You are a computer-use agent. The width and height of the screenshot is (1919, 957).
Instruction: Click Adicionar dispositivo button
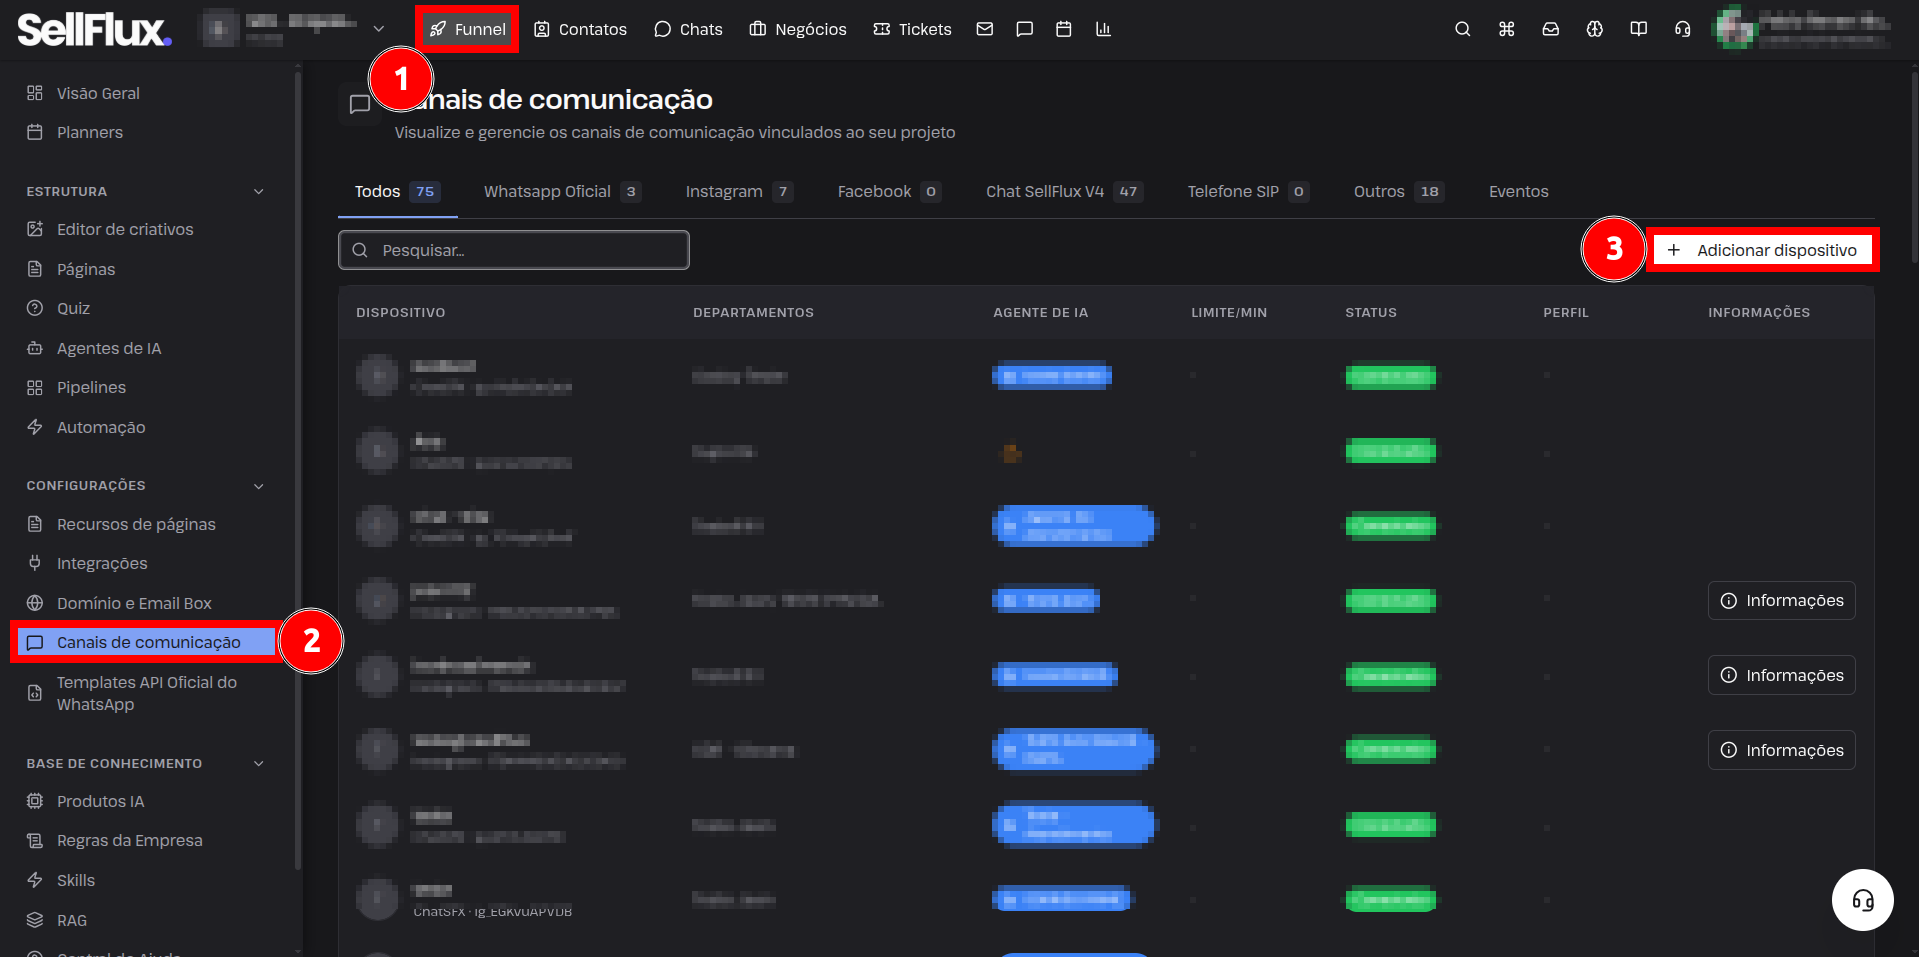pos(1762,250)
